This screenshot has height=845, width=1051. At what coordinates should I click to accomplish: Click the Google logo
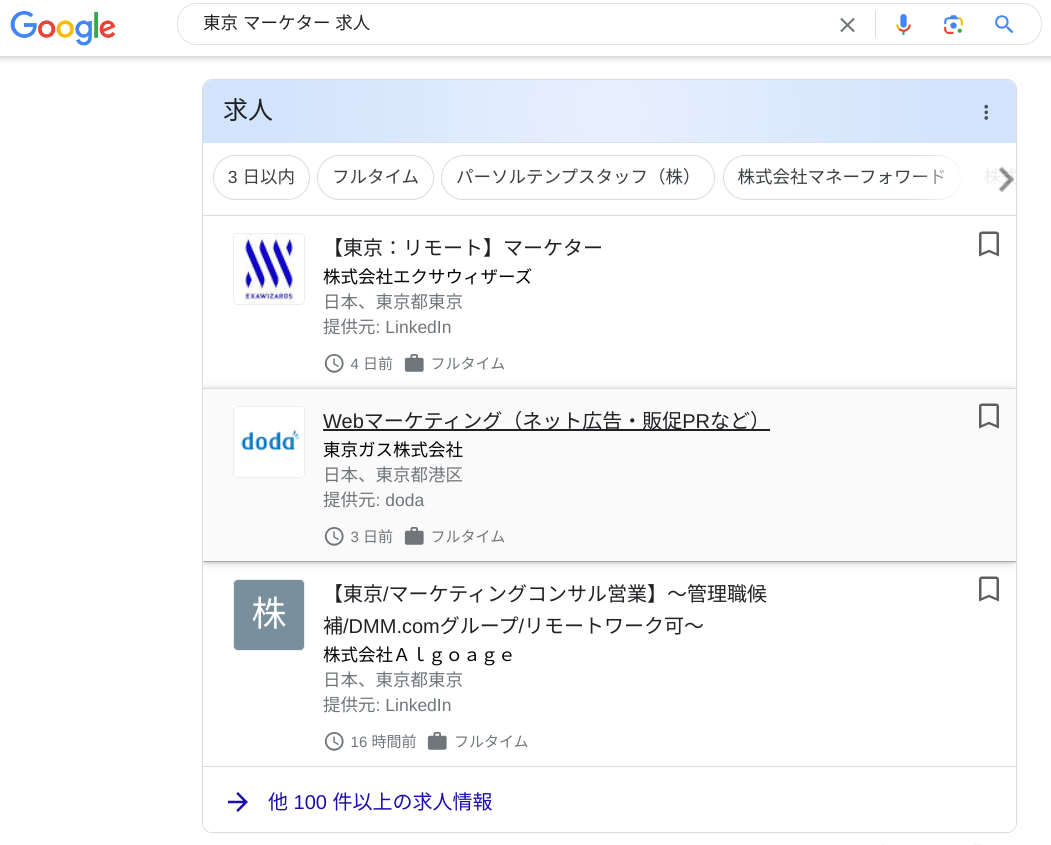pos(63,27)
